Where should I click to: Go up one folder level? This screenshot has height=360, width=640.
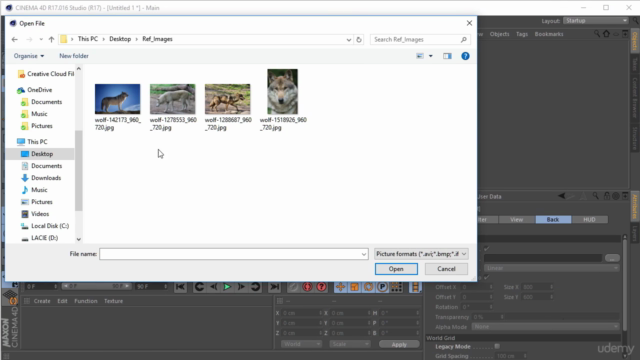click(51, 40)
